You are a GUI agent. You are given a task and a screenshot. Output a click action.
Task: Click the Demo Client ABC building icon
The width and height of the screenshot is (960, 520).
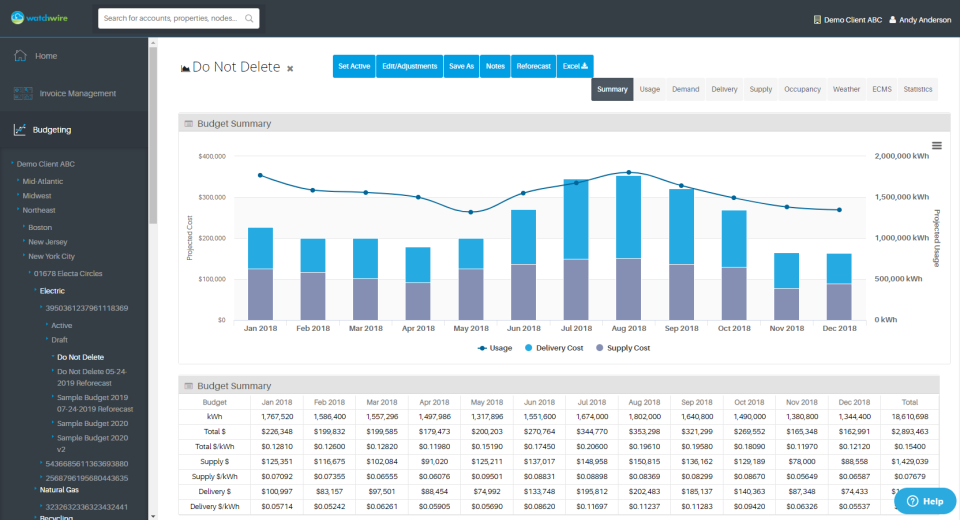(817, 20)
